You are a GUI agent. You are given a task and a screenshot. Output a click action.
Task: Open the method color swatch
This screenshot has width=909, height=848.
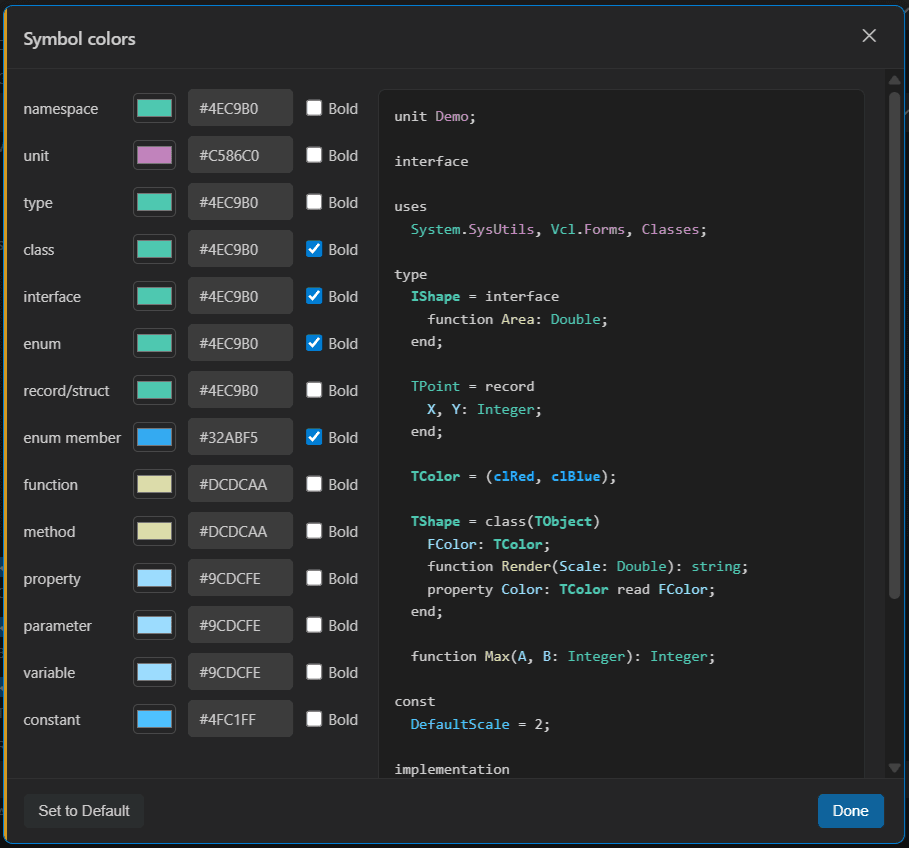(154, 531)
